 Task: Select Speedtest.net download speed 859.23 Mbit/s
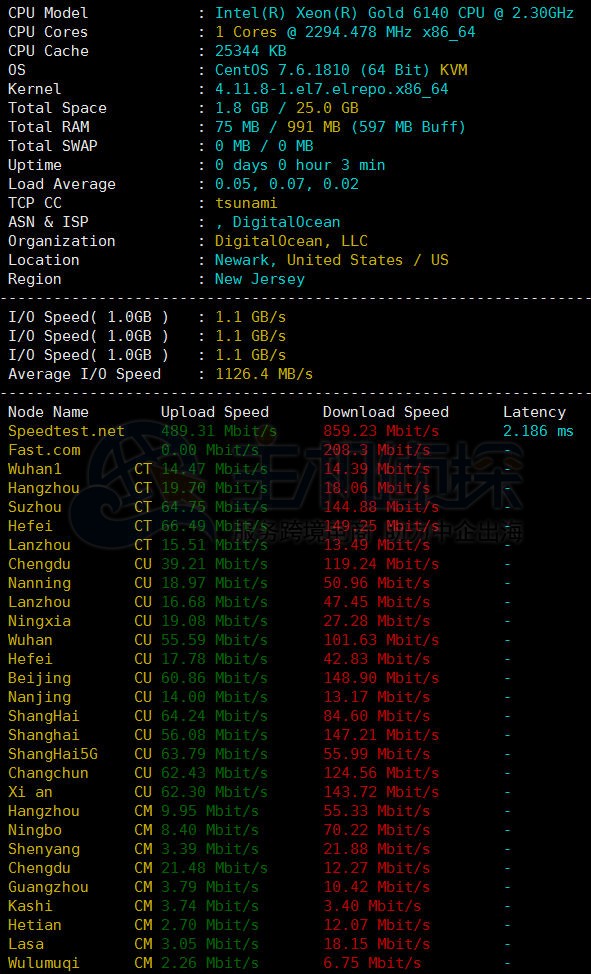[381, 432]
